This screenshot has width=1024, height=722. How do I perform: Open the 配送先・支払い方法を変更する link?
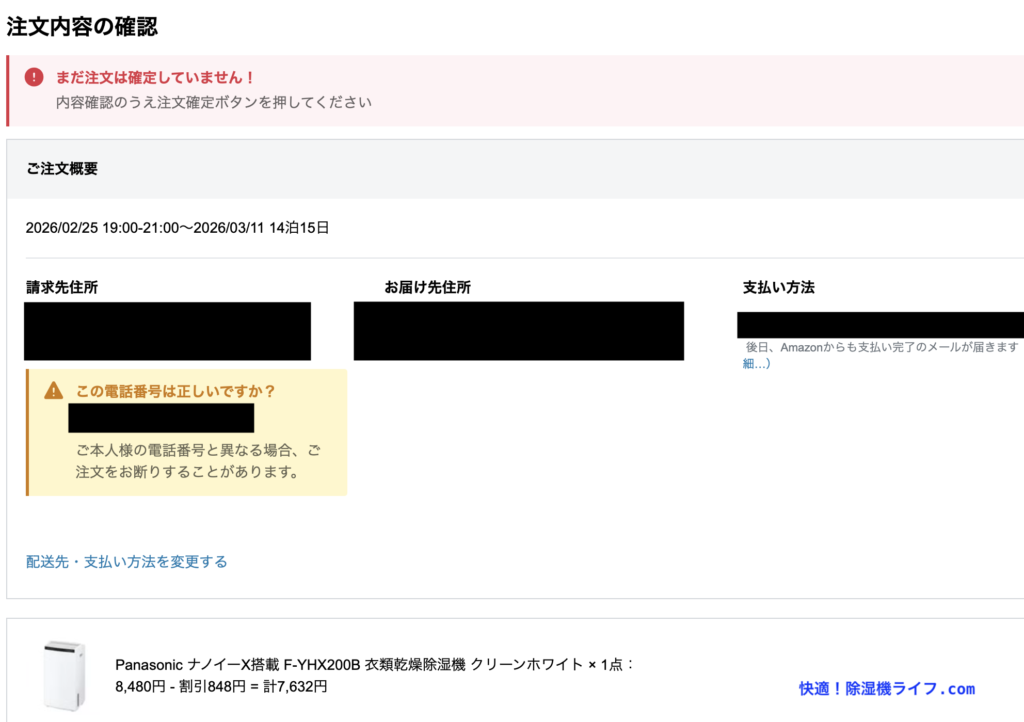pyautogui.click(x=127, y=562)
